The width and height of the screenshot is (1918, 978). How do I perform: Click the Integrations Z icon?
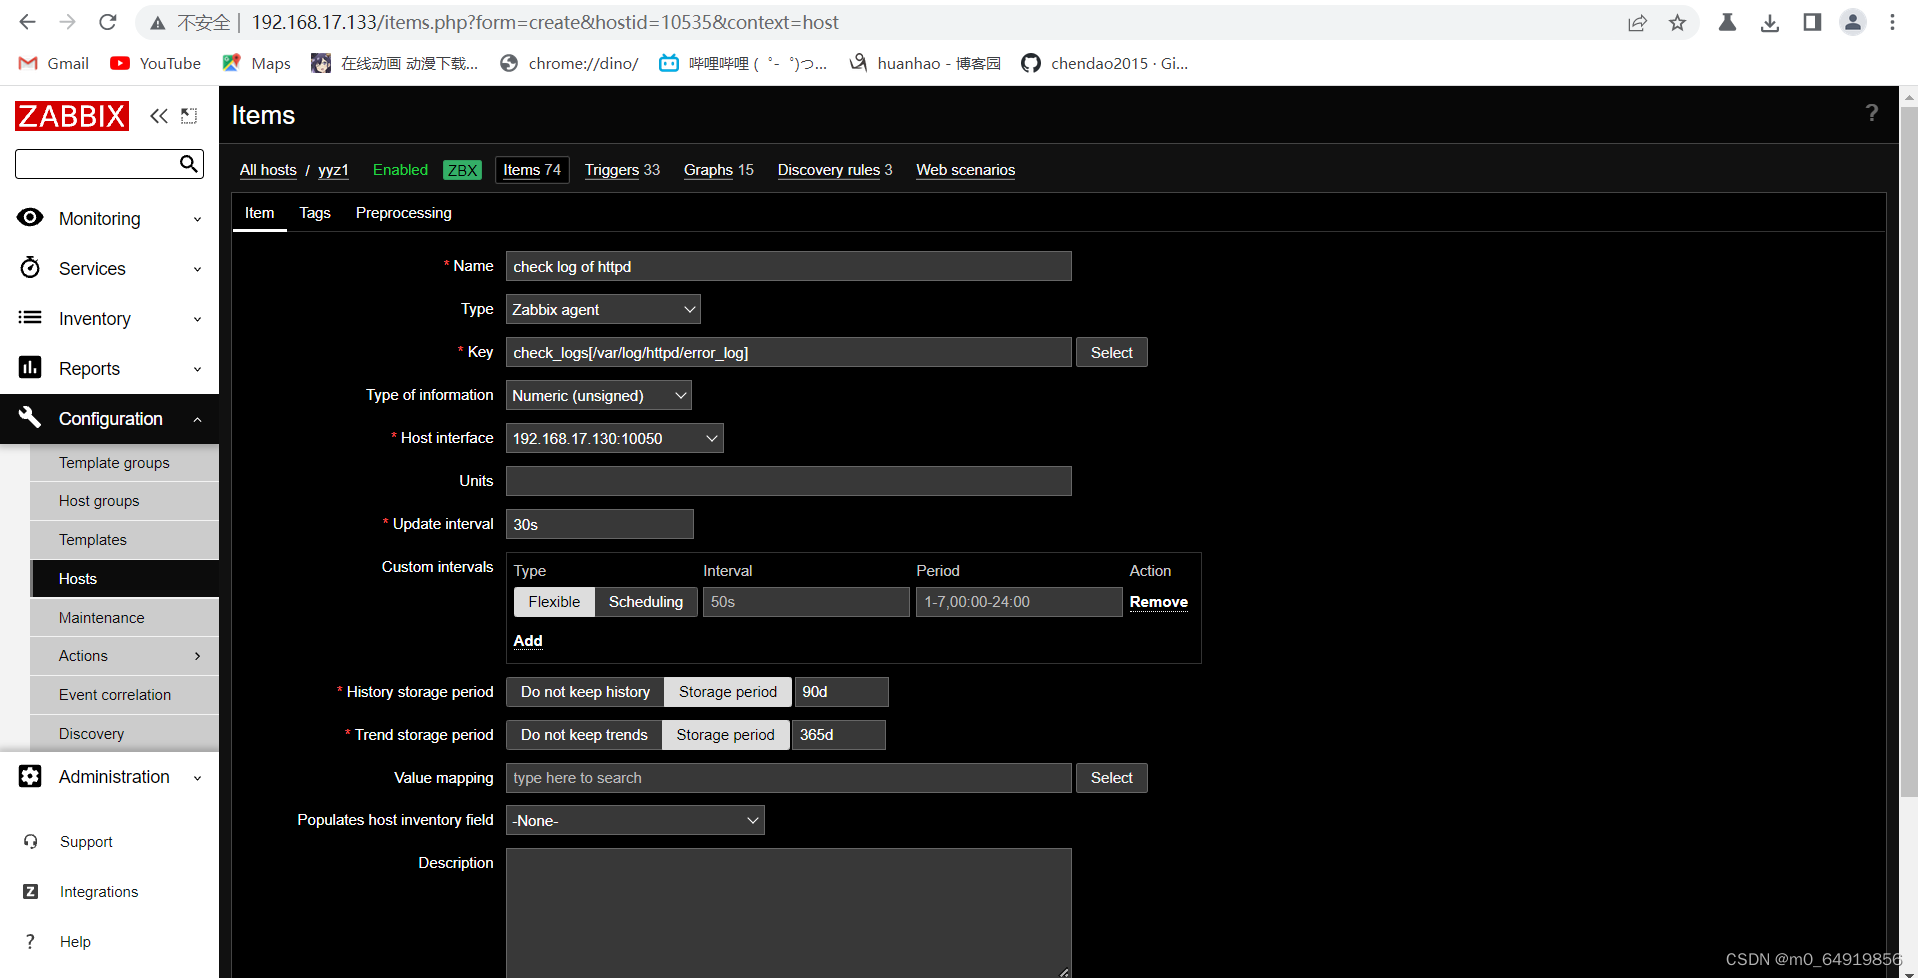pos(31,892)
